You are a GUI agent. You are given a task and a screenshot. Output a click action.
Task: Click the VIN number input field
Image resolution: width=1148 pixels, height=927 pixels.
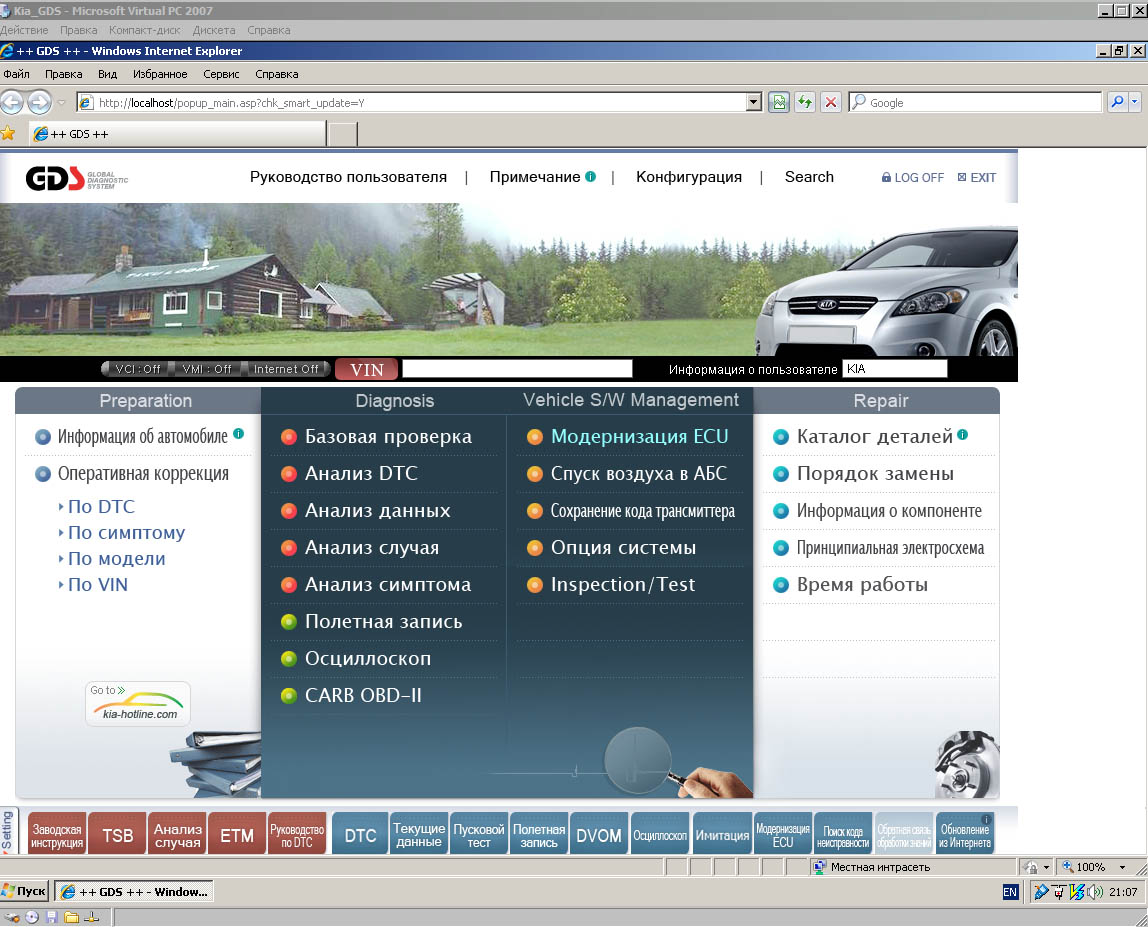coord(517,369)
